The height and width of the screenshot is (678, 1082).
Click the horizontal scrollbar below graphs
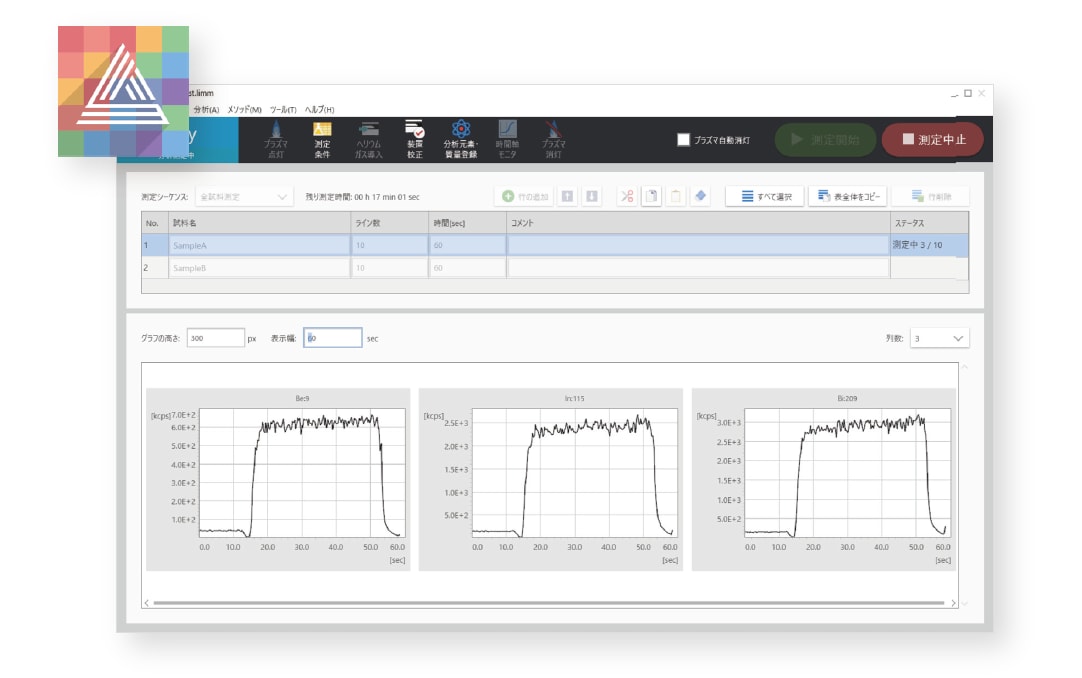pos(549,603)
